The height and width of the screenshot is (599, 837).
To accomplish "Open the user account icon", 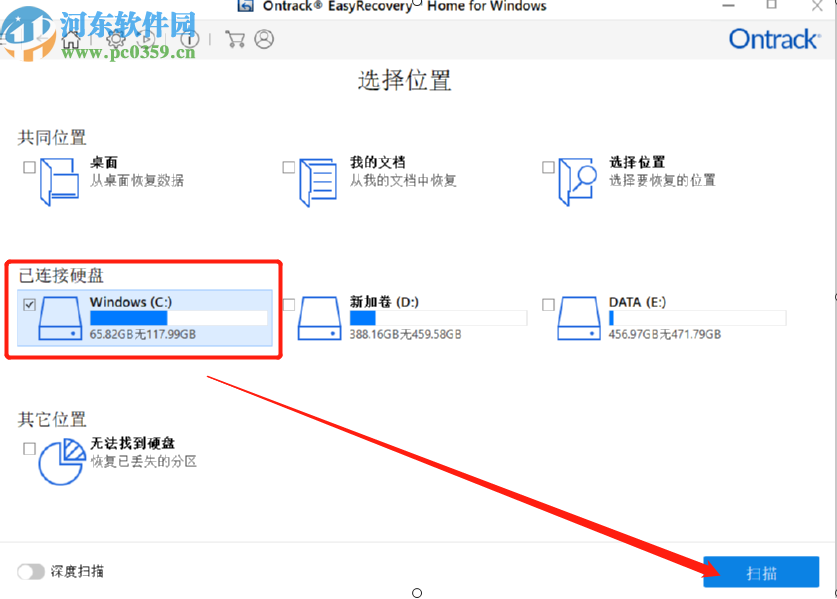I will (x=264, y=40).
